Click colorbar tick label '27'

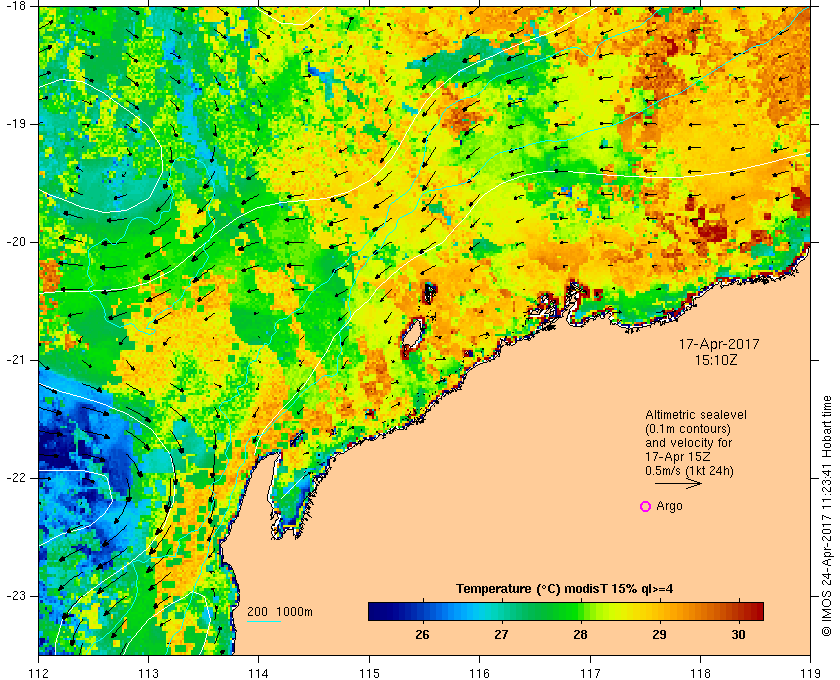click(501, 634)
